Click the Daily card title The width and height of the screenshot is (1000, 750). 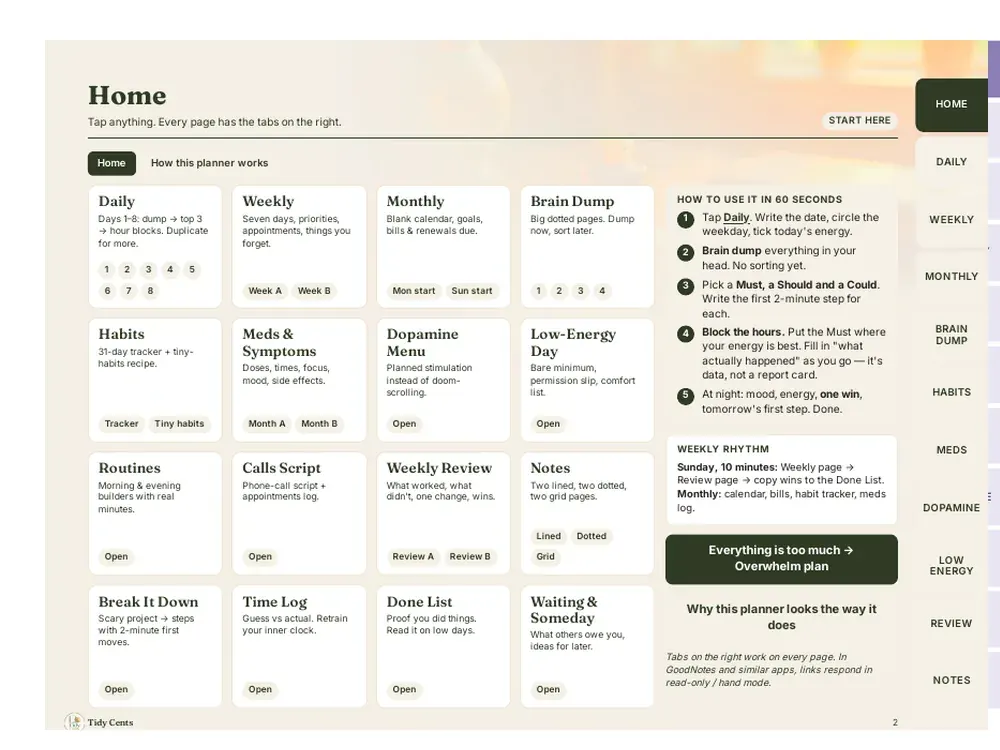[117, 202]
